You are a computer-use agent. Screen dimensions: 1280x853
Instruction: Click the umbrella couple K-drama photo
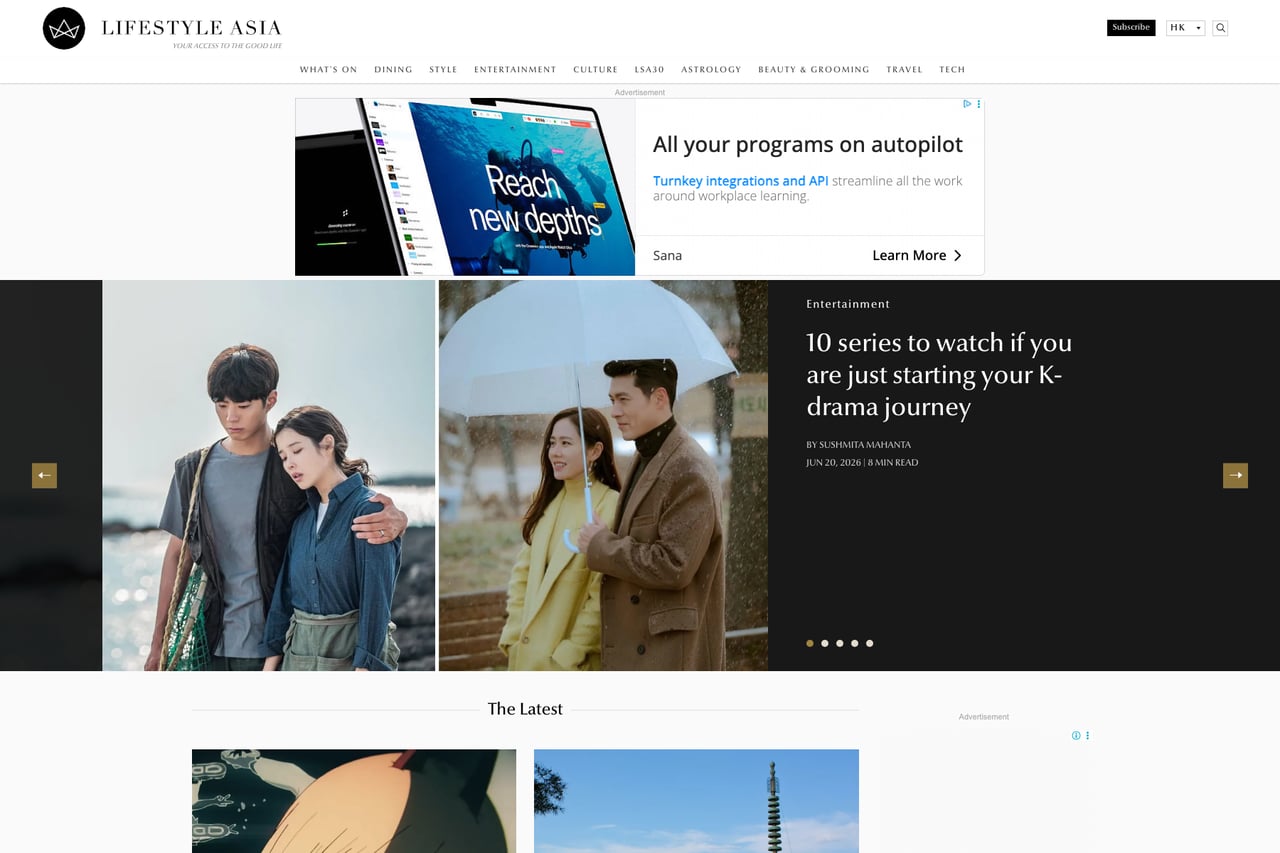[603, 475]
